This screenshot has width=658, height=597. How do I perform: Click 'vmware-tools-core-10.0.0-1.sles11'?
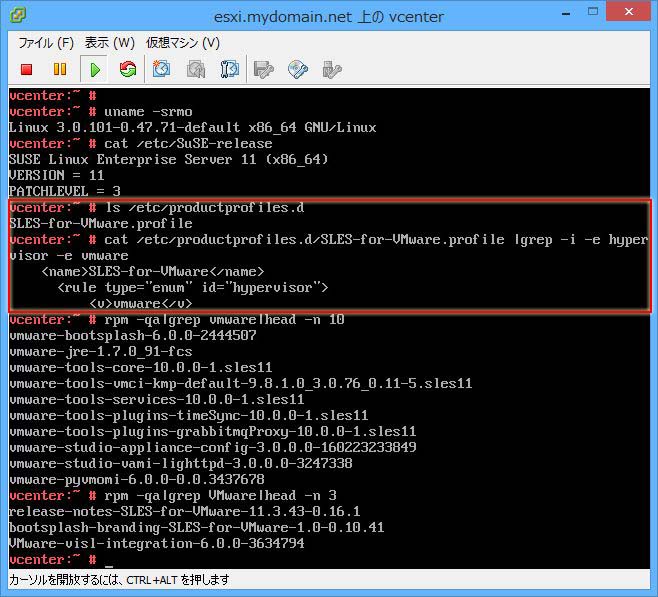(x=141, y=367)
